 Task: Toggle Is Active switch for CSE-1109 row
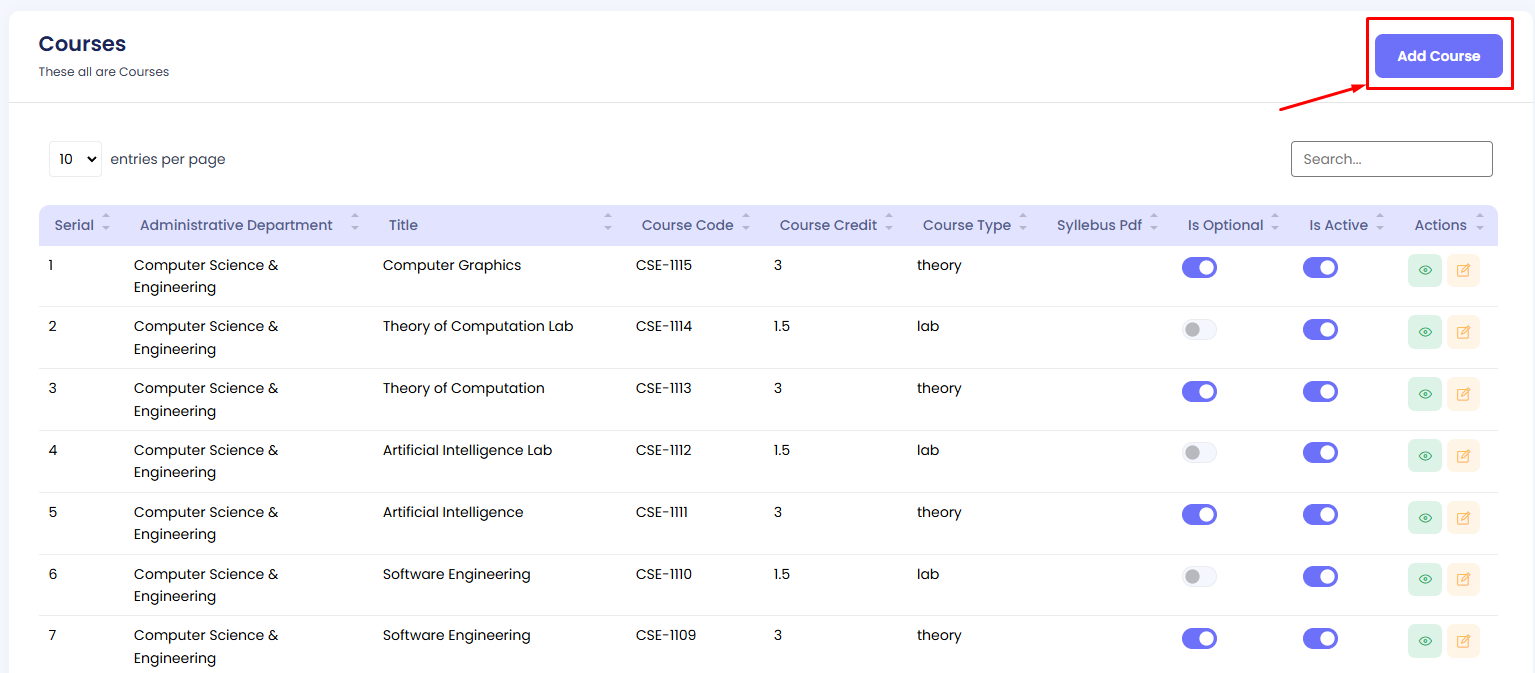[x=1320, y=638]
